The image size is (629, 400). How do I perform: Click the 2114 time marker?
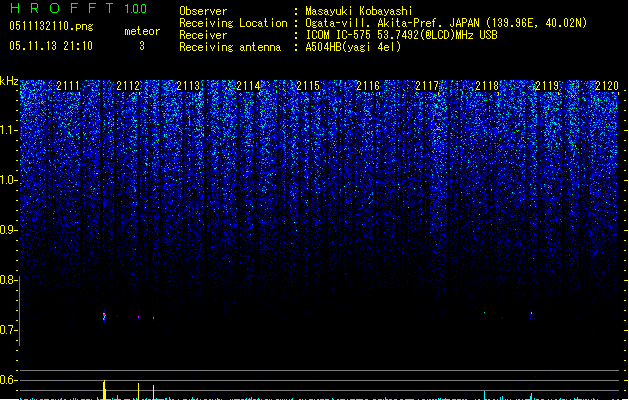pyautogui.click(x=248, y=85)
